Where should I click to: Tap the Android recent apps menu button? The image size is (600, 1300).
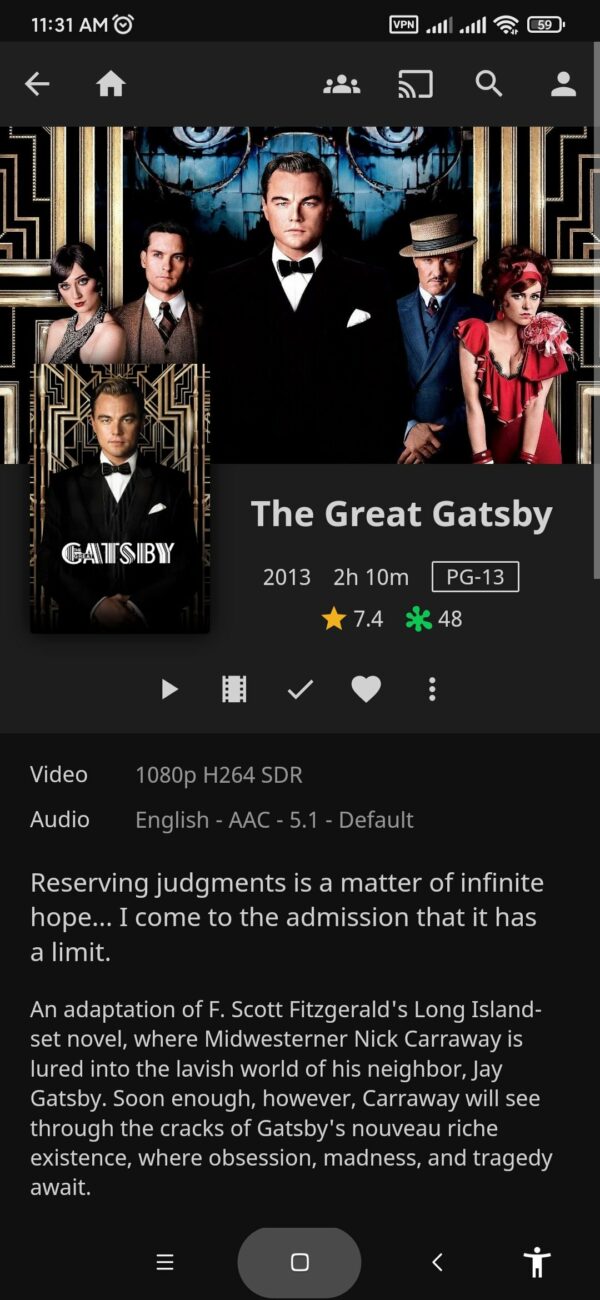point(165,1262)
